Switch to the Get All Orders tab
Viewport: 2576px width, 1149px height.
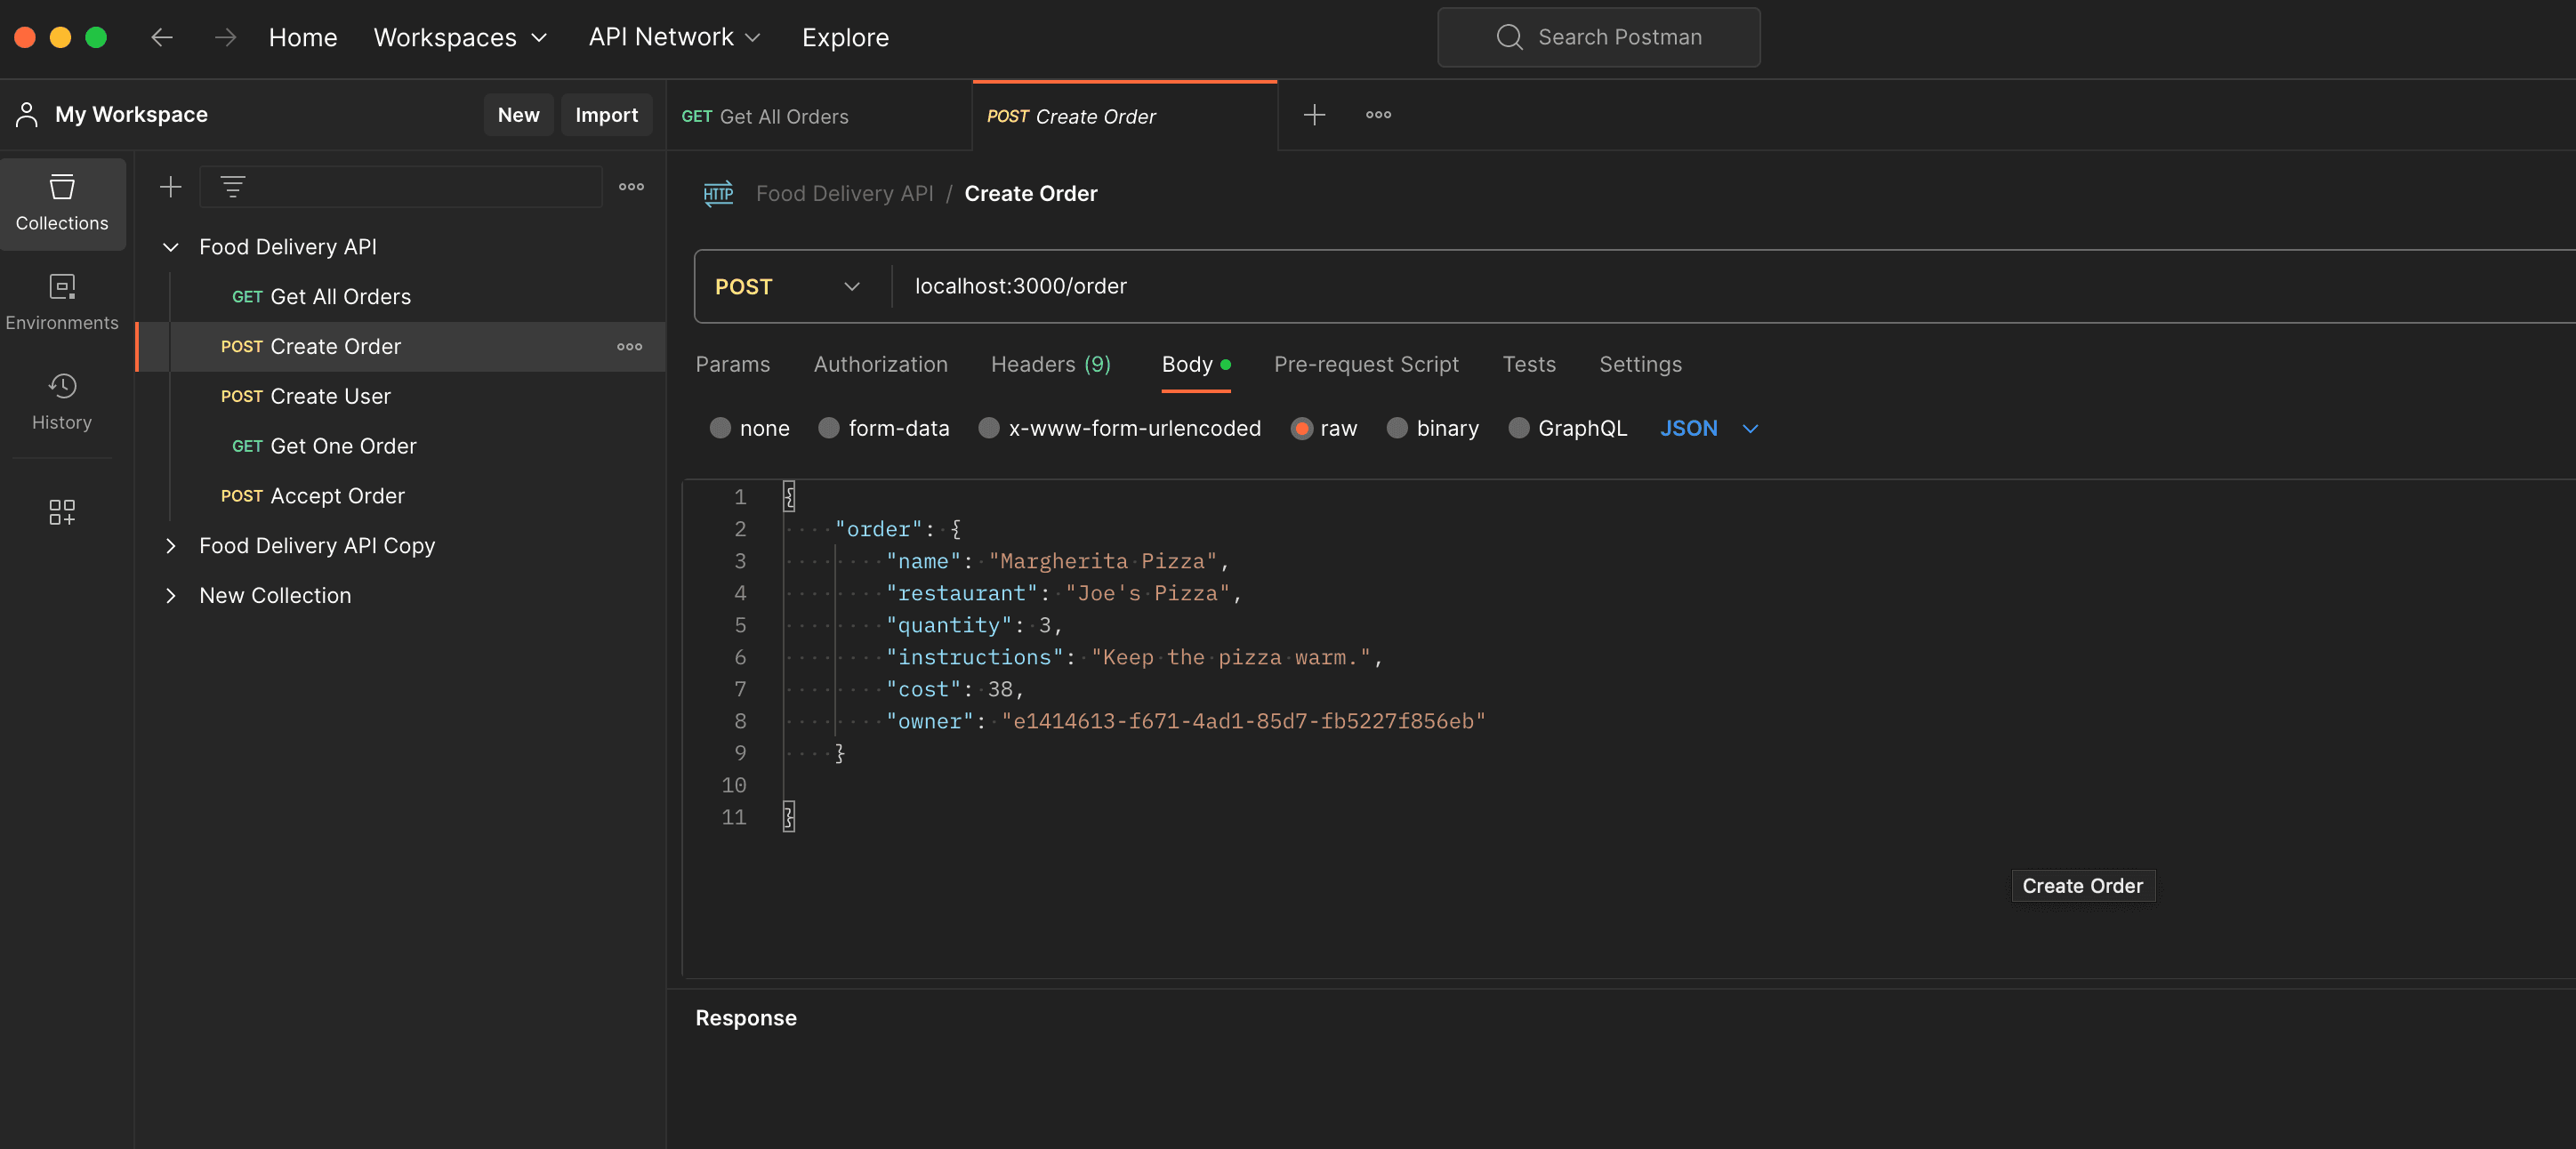tap(765, 117)
